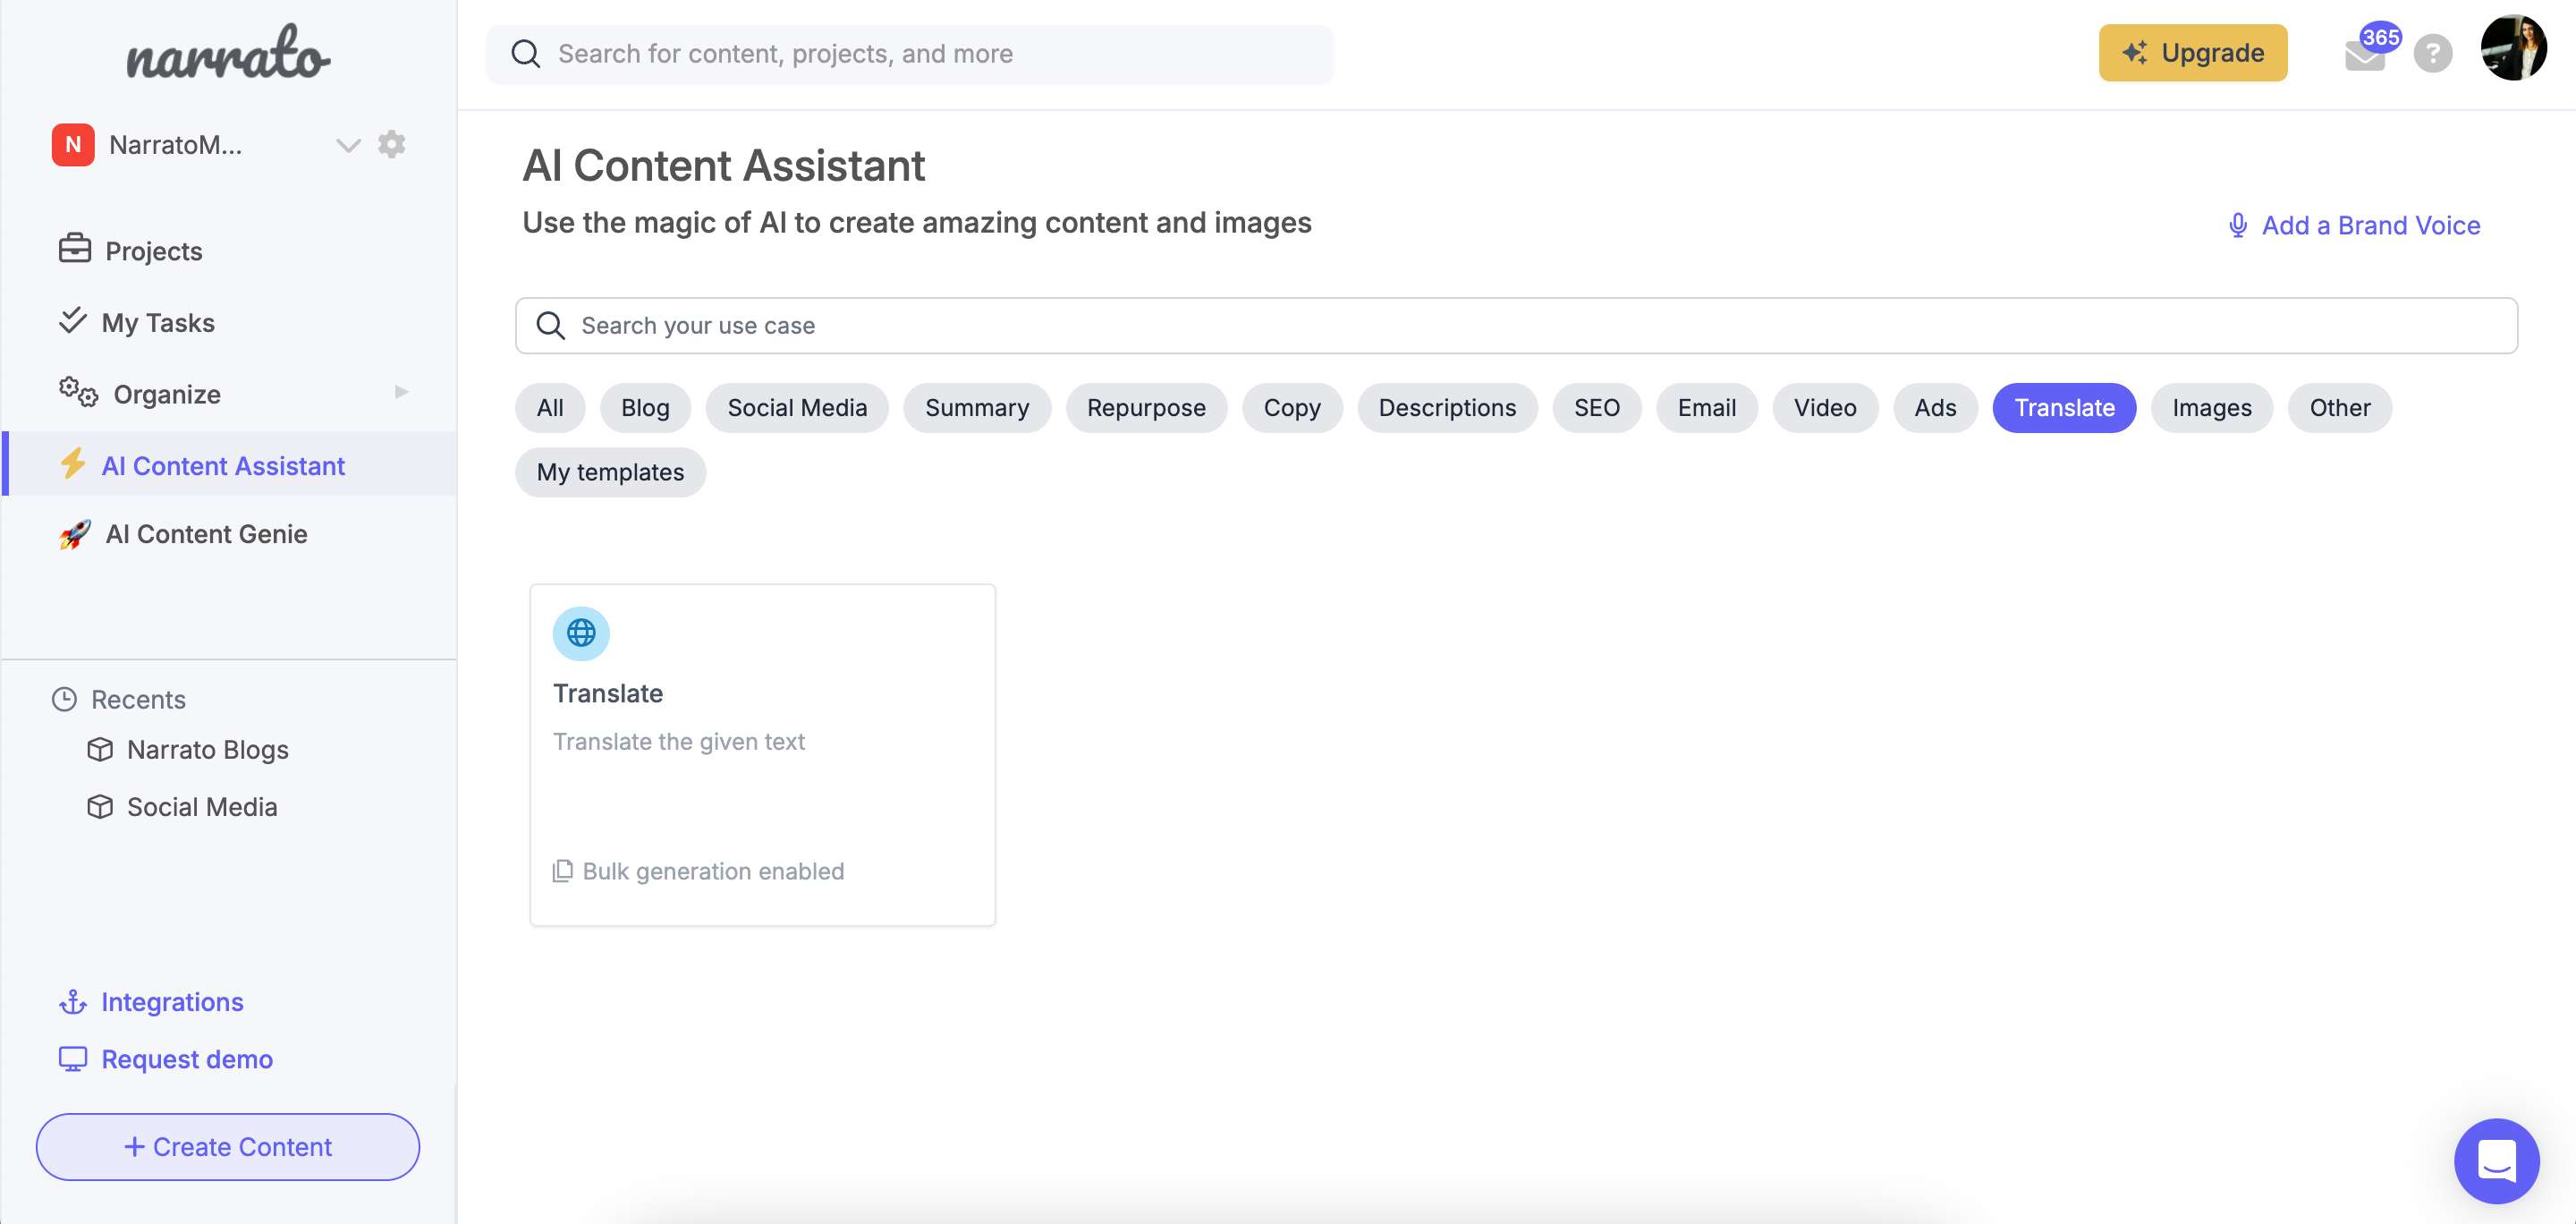The height and width of the screenshot is (1224, 2576).
Task: Click the Request demo monitor icon
Action: tap(73, 1058)
